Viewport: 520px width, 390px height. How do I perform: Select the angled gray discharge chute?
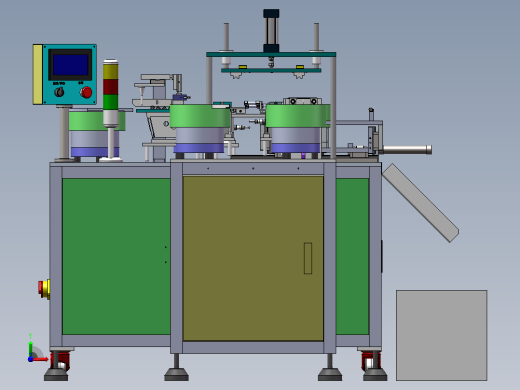[x=421, y=203]
